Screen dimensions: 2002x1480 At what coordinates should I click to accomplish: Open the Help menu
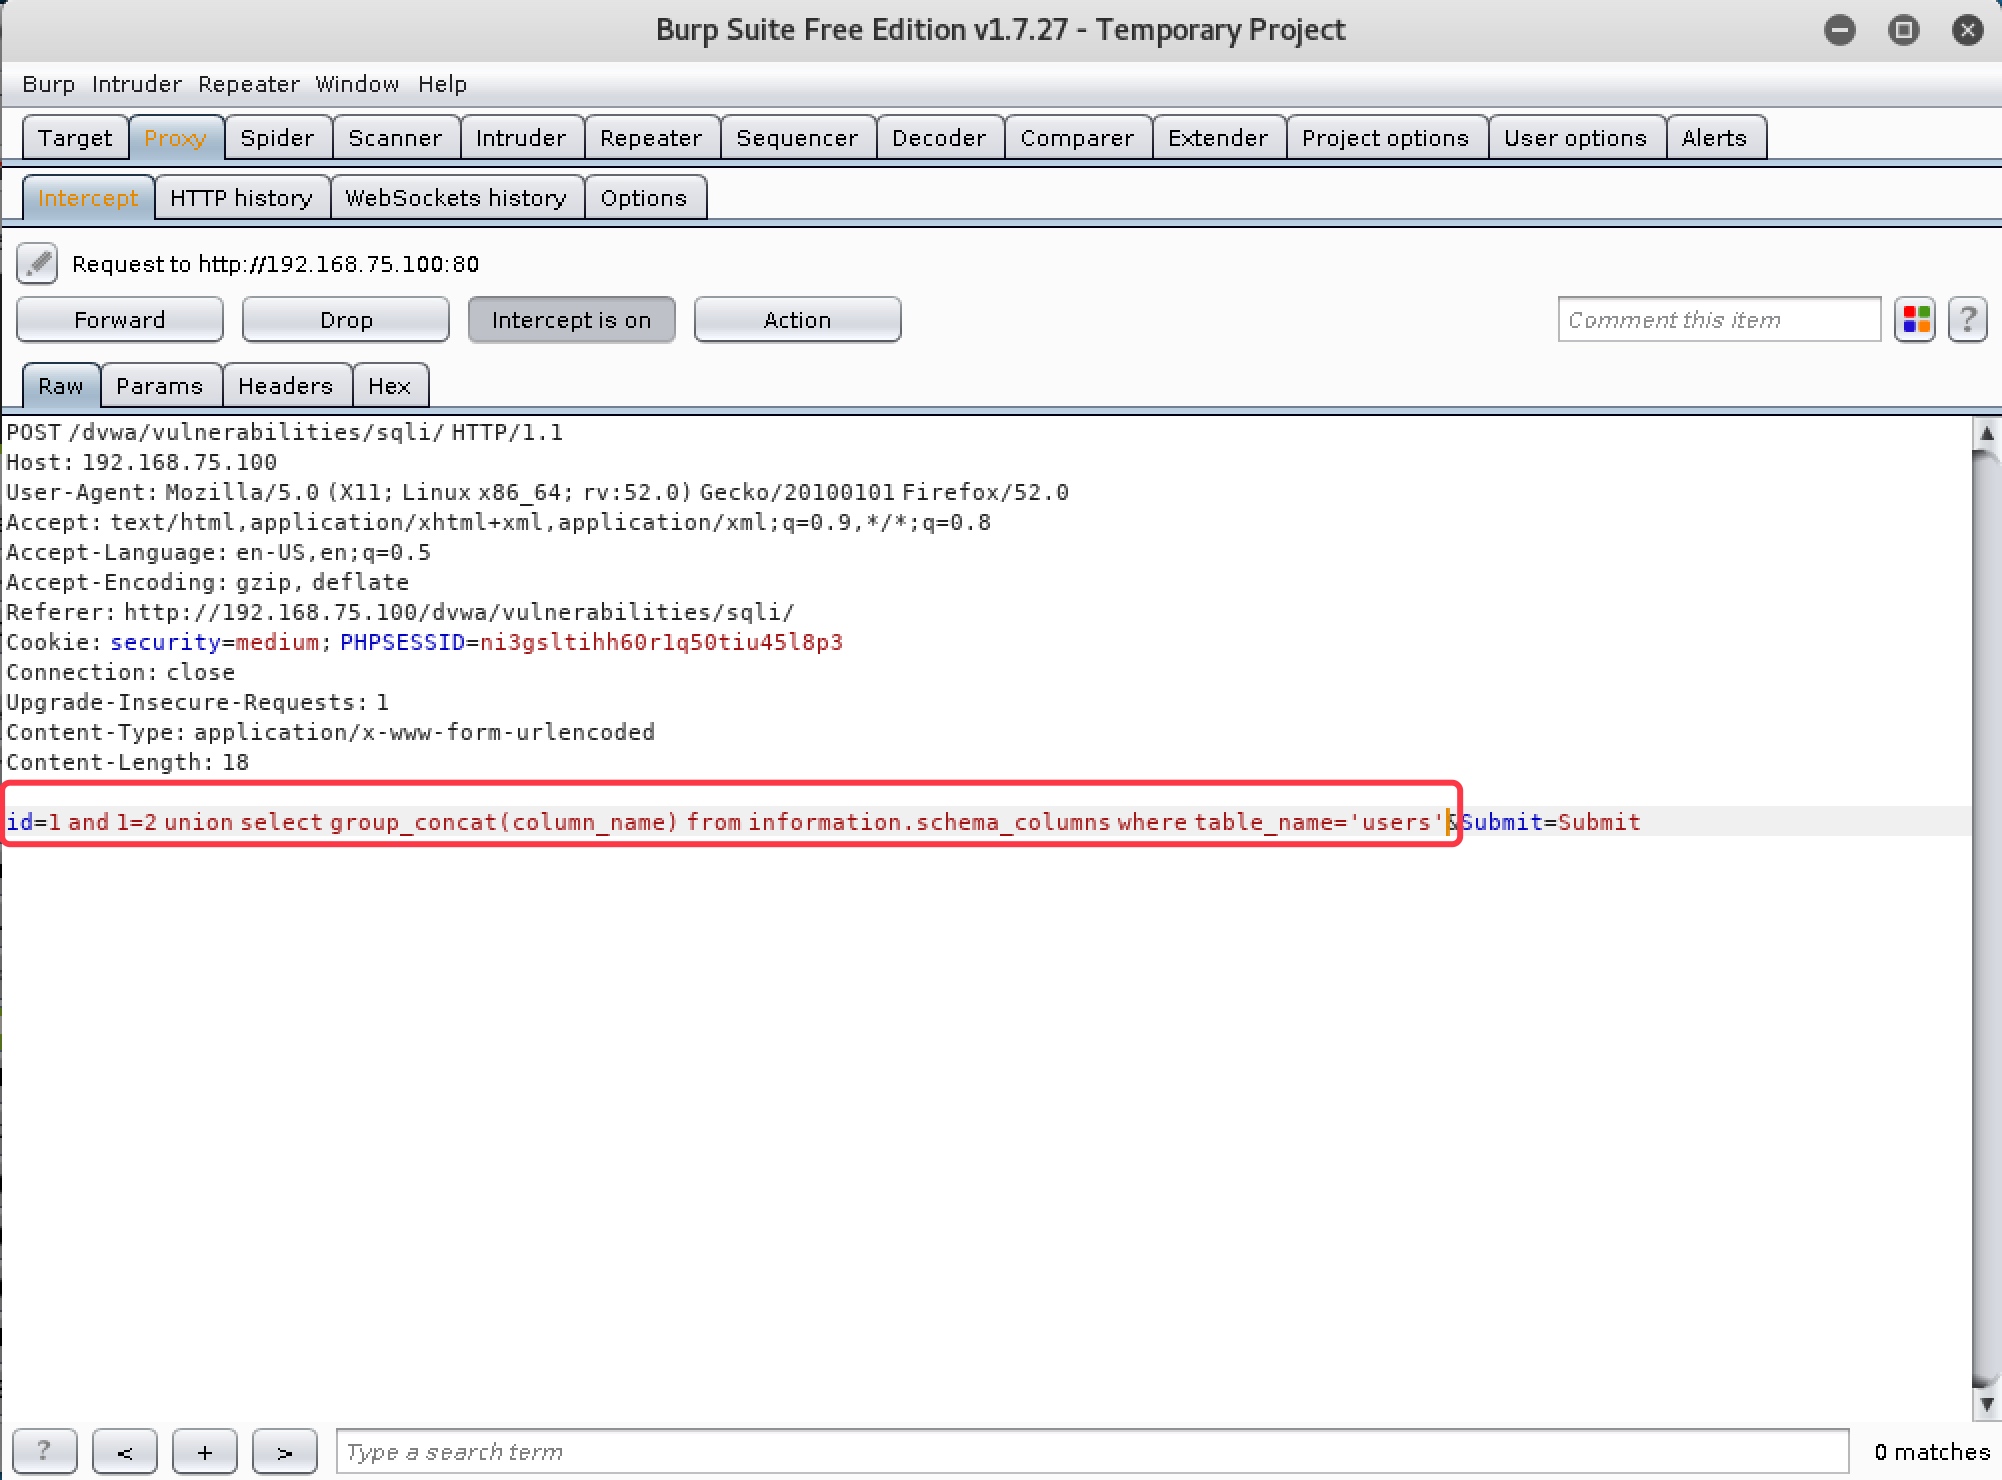442,84
